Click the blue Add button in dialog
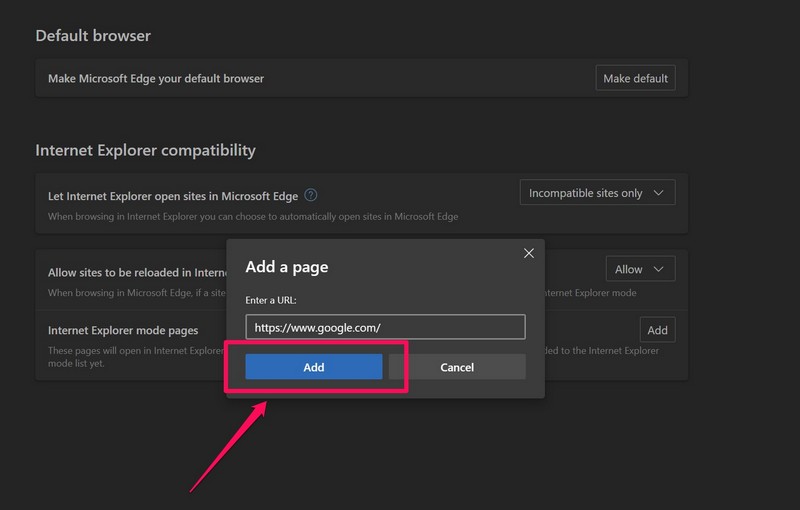The height and width of the screenshot is (510, 800). [314, 367]
